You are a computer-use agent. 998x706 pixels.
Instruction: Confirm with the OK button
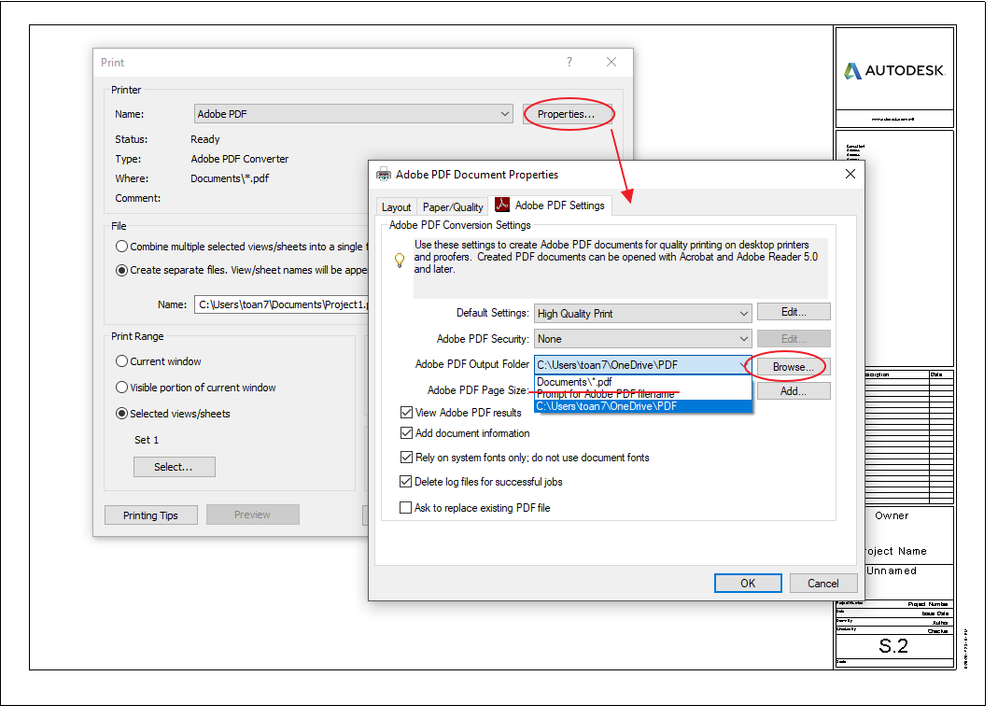click(x=748, y=583)
